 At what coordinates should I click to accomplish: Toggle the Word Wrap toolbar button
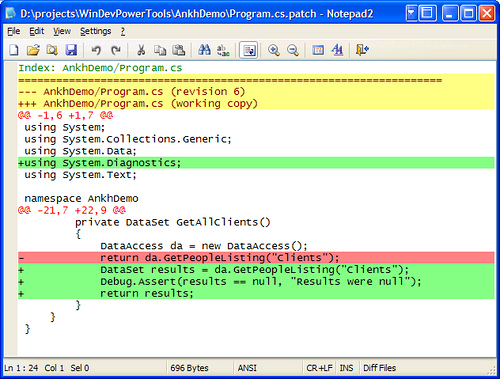(x=249, y=50)
